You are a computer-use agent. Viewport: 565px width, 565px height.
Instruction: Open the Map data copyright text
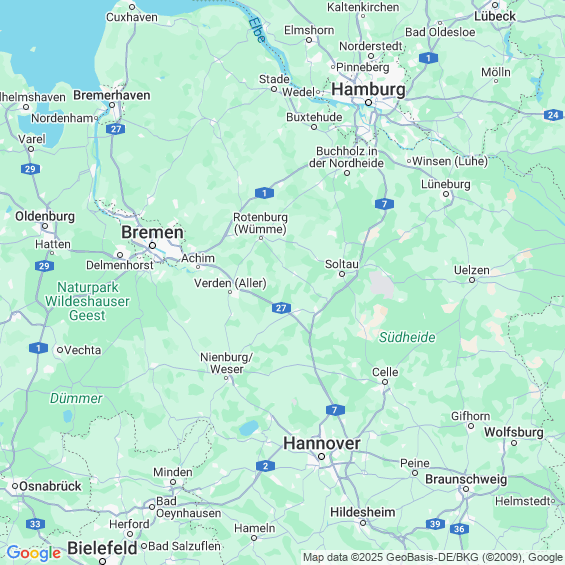(x=433, y=557)
